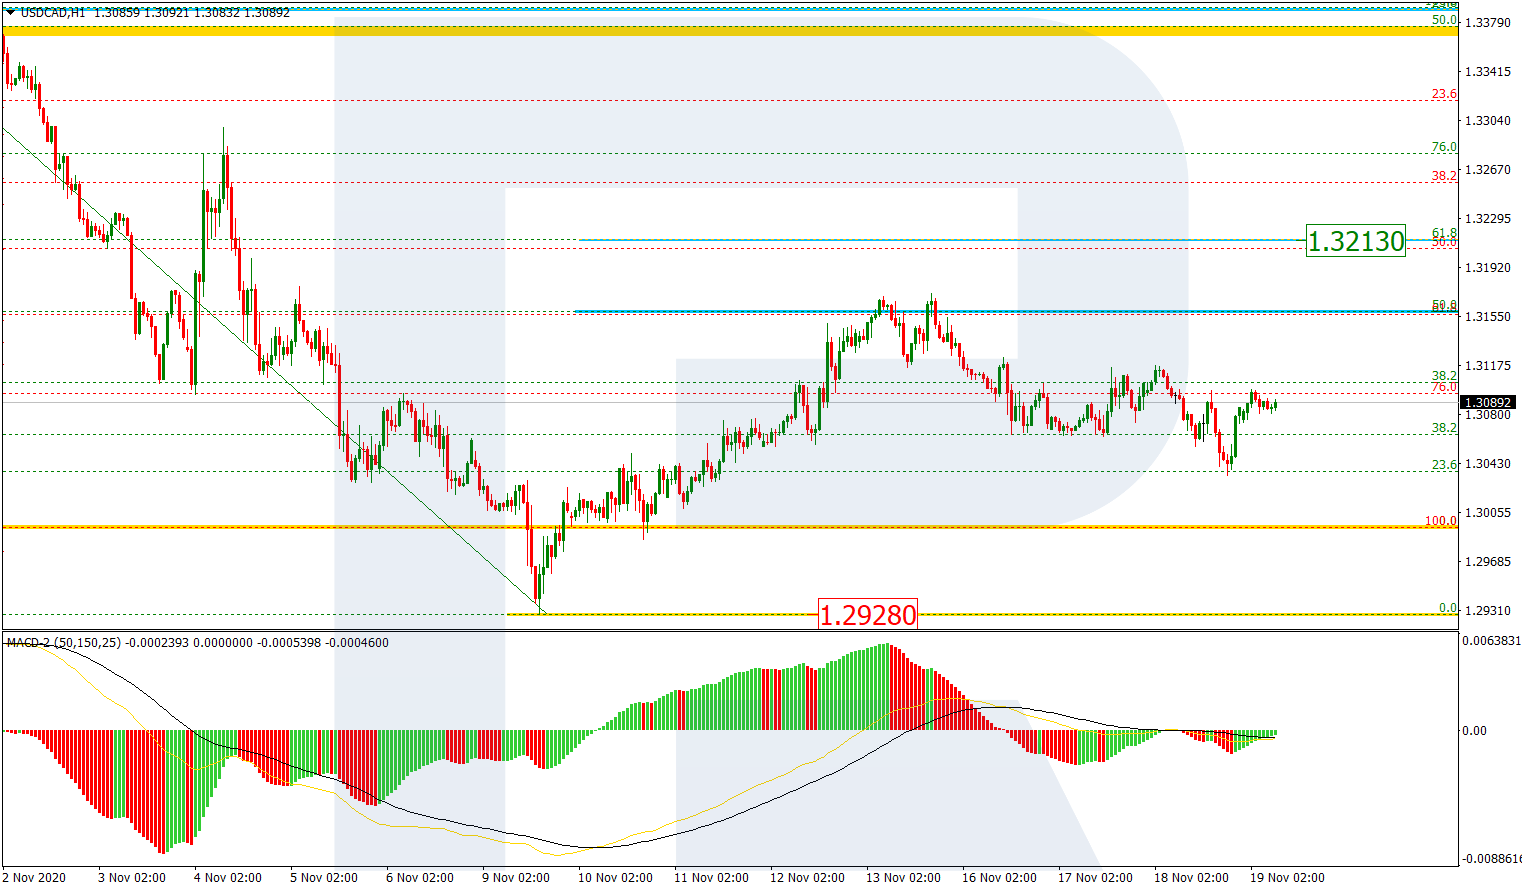Click the 12 Nov 02:00 date label

click(807, 878)
